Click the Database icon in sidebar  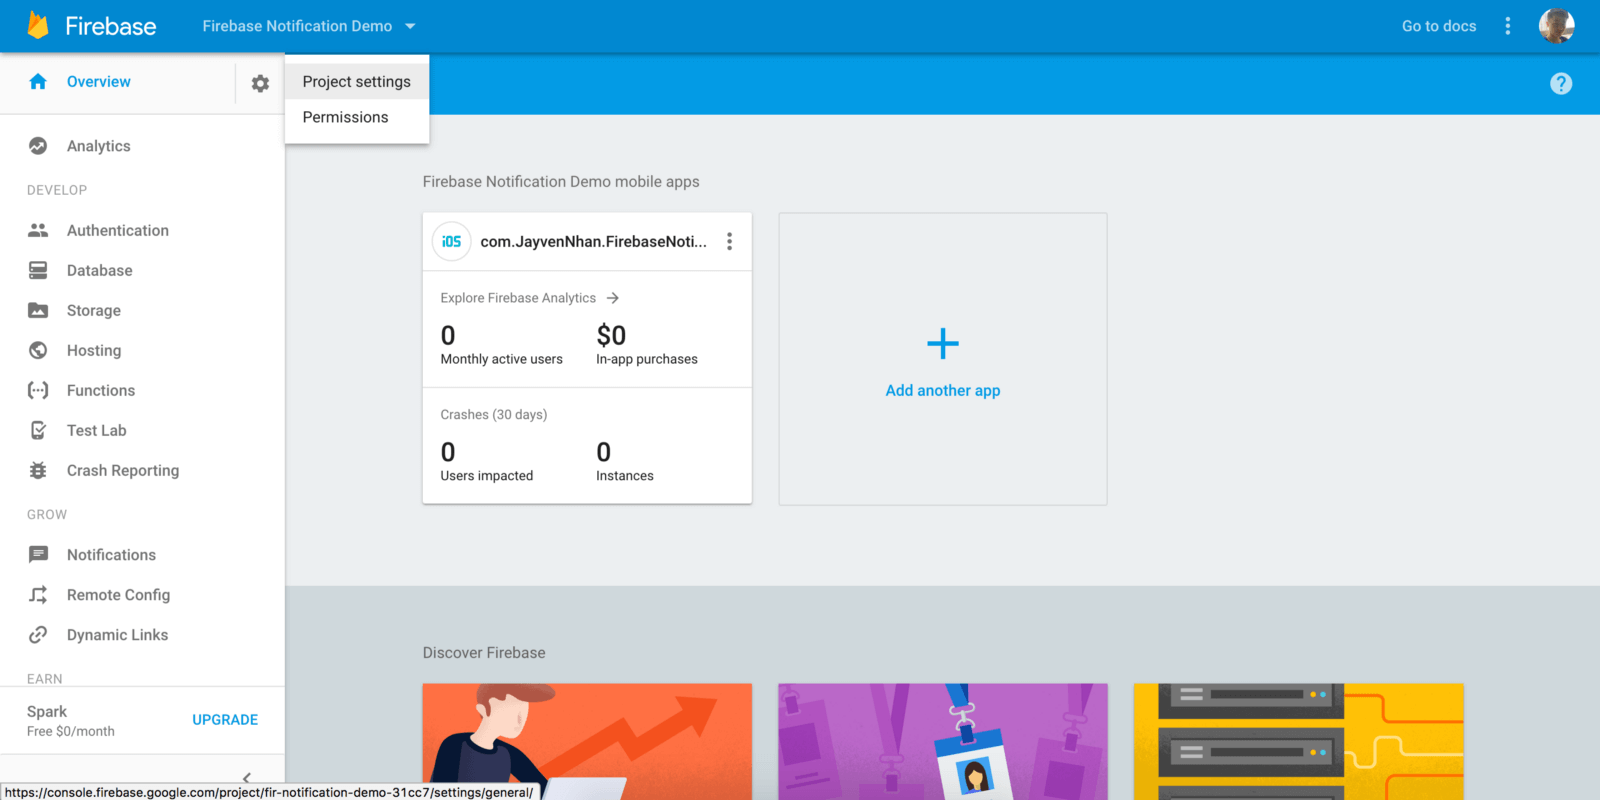point(38,270)
